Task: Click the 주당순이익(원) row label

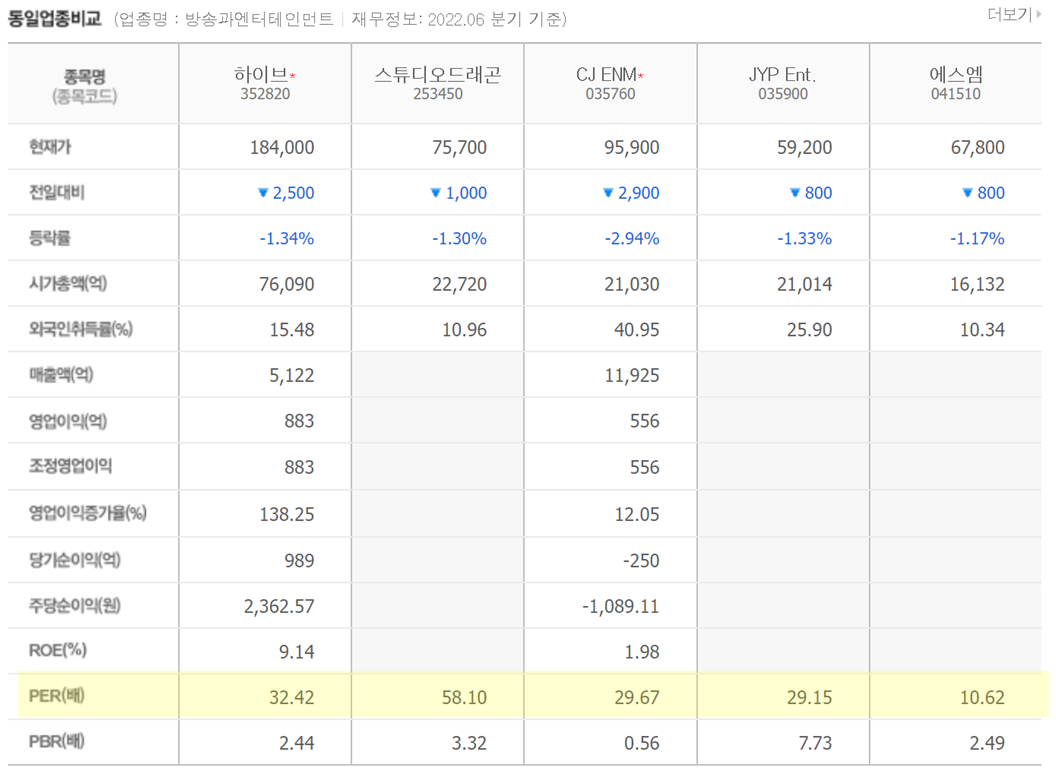Action: point(75,605)
